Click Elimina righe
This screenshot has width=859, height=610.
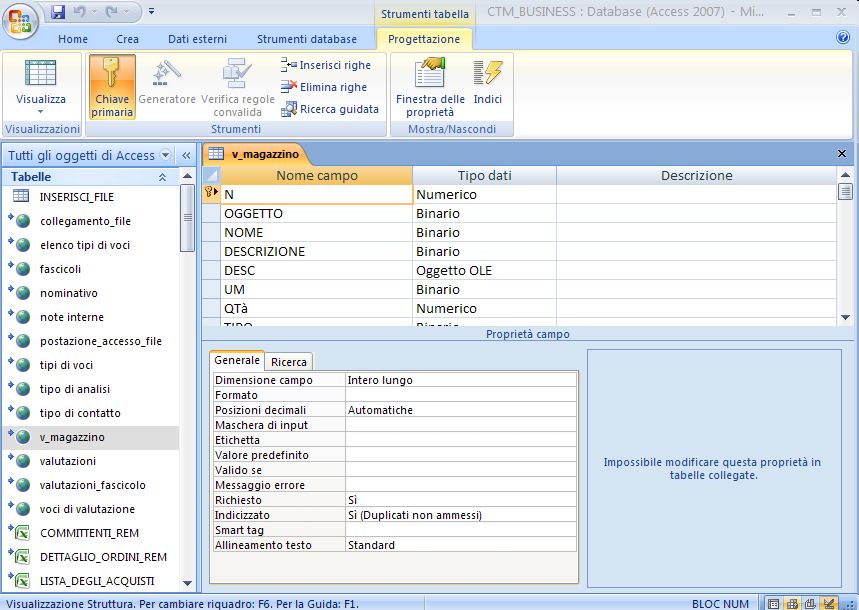[324, 87]
